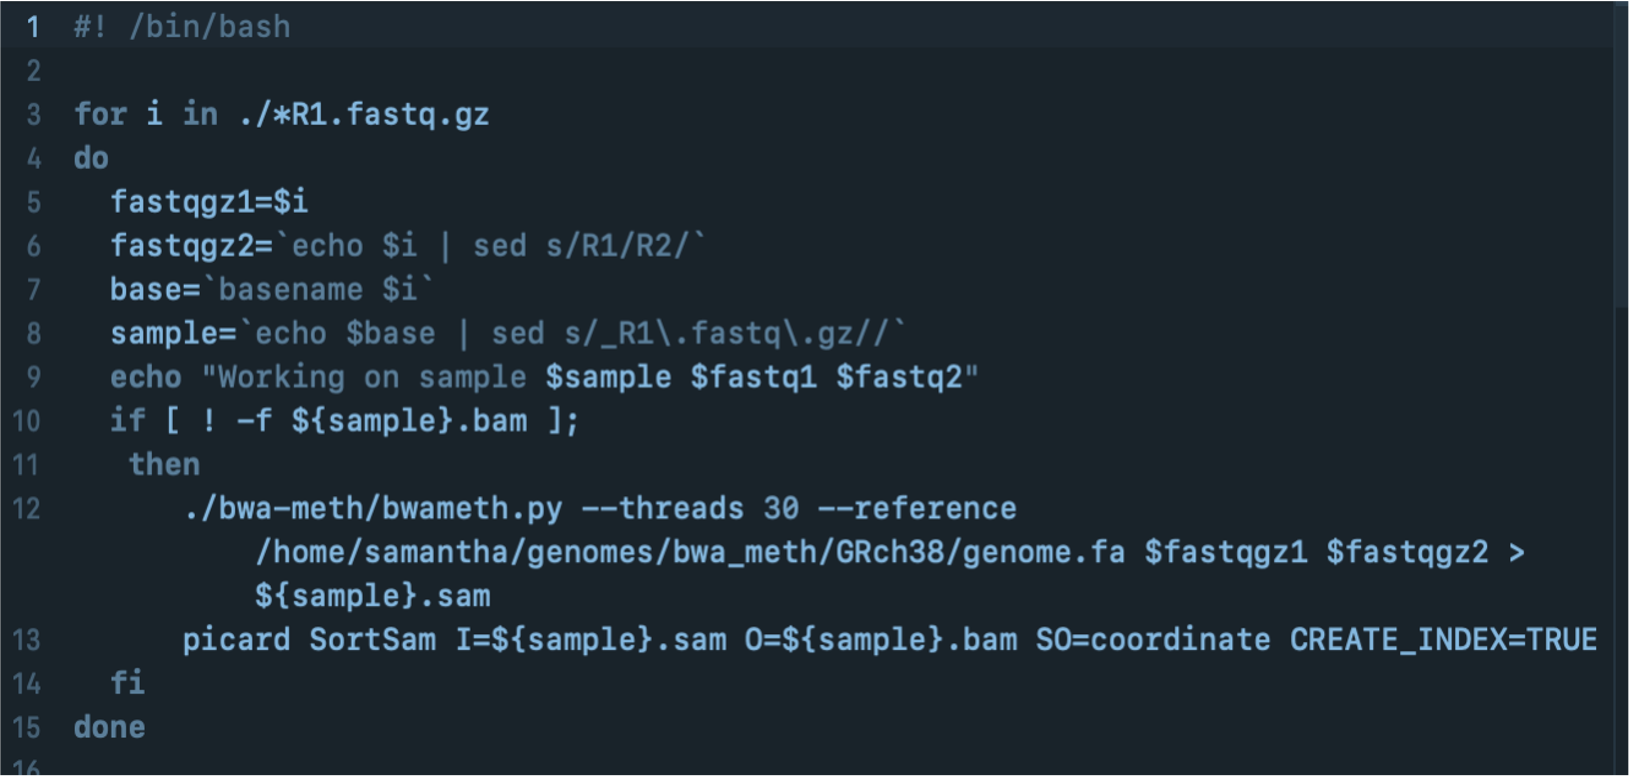Place cursor on the /bin/bash shebang text
The width and height of the screenshot is (1629, 777).
pyautogui.click(x=209, y=27)
